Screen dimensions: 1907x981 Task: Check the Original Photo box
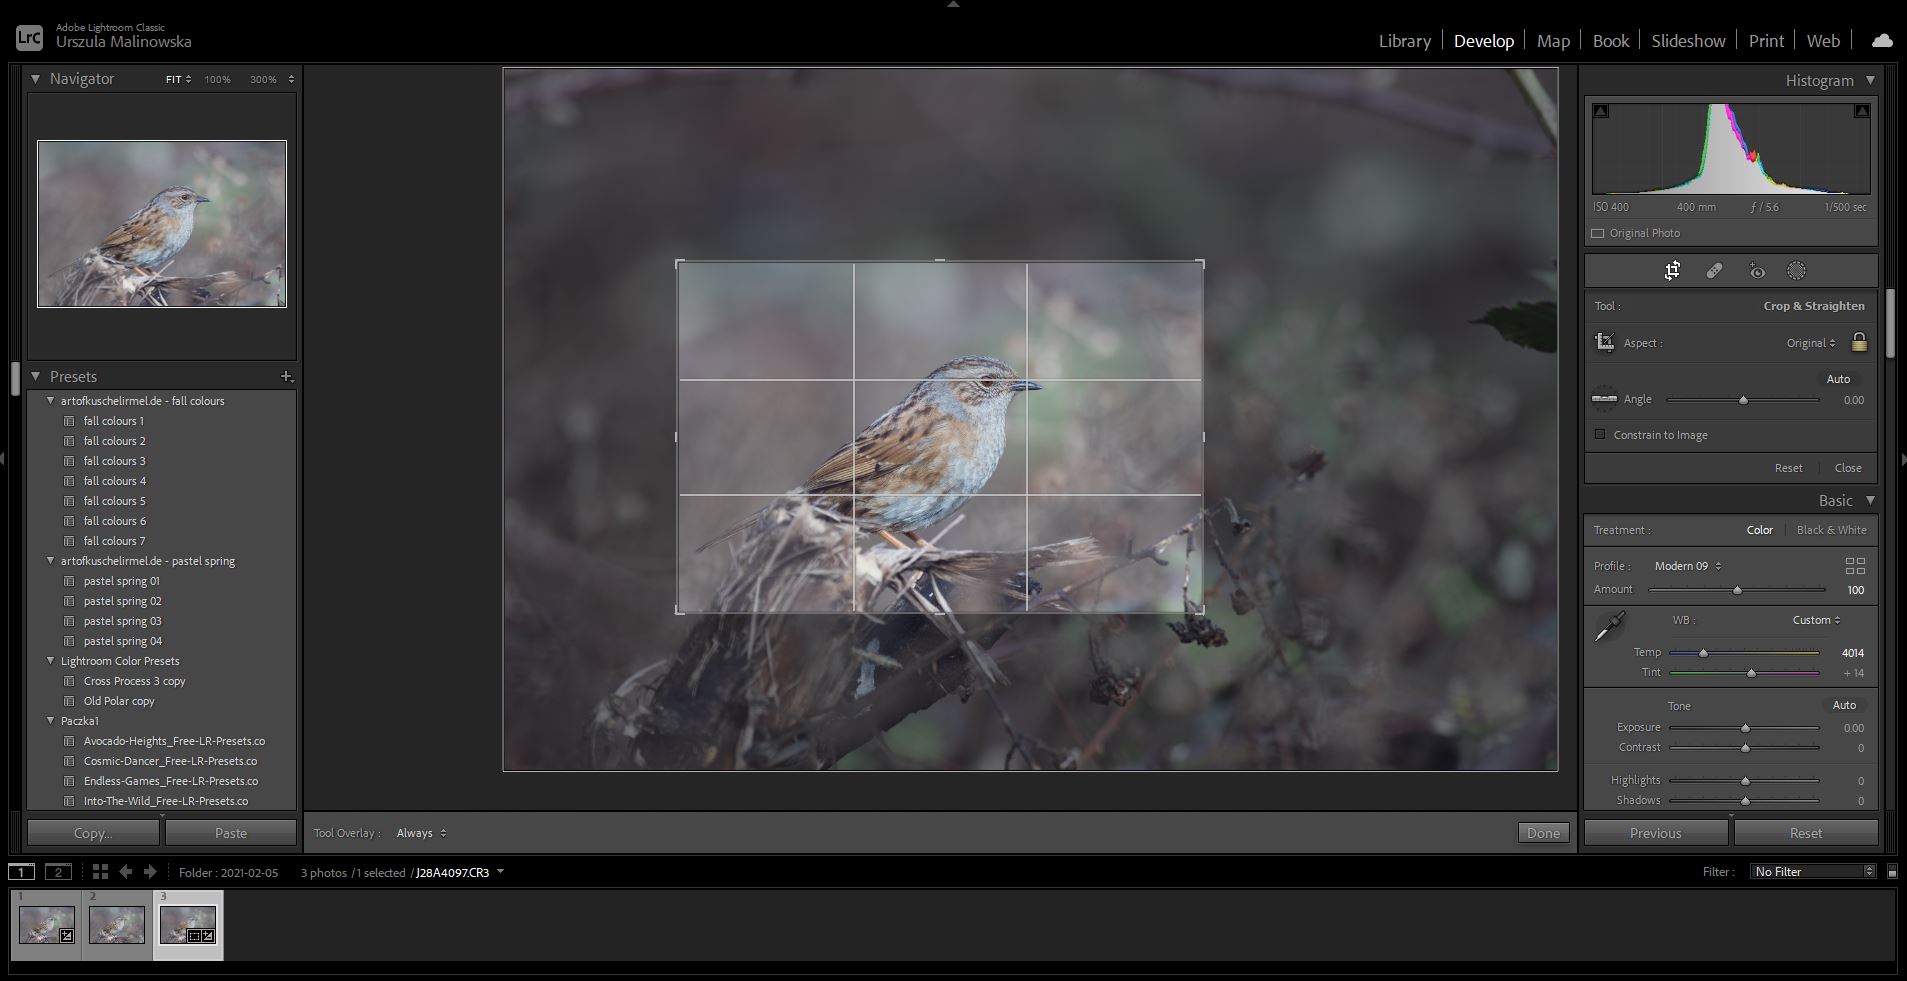pyautogui.click(x=1598, y=234)
